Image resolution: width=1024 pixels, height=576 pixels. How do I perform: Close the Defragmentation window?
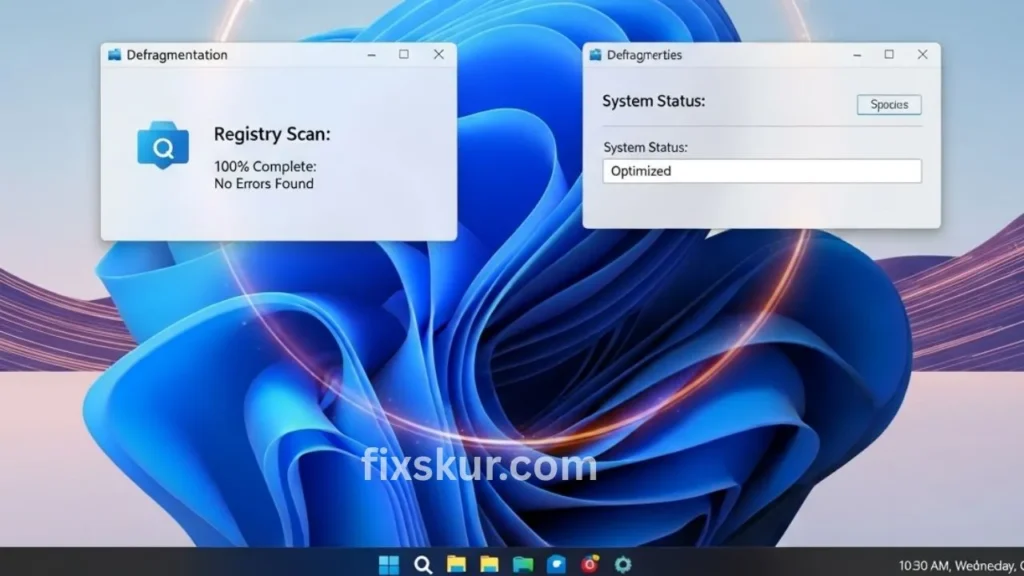[x=439, y=54]
